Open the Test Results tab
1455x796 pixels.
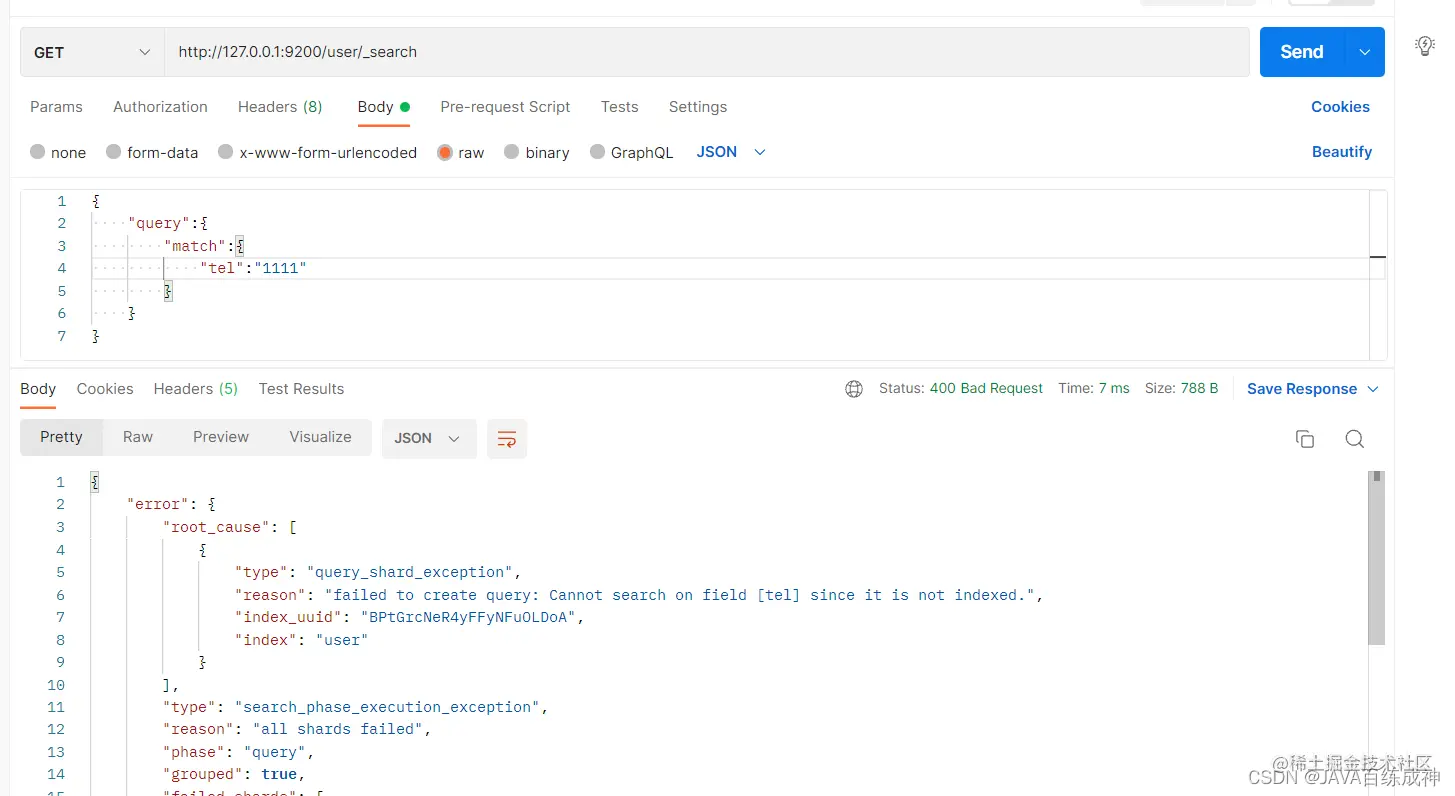pyautogui.click(x=301, y=389)
